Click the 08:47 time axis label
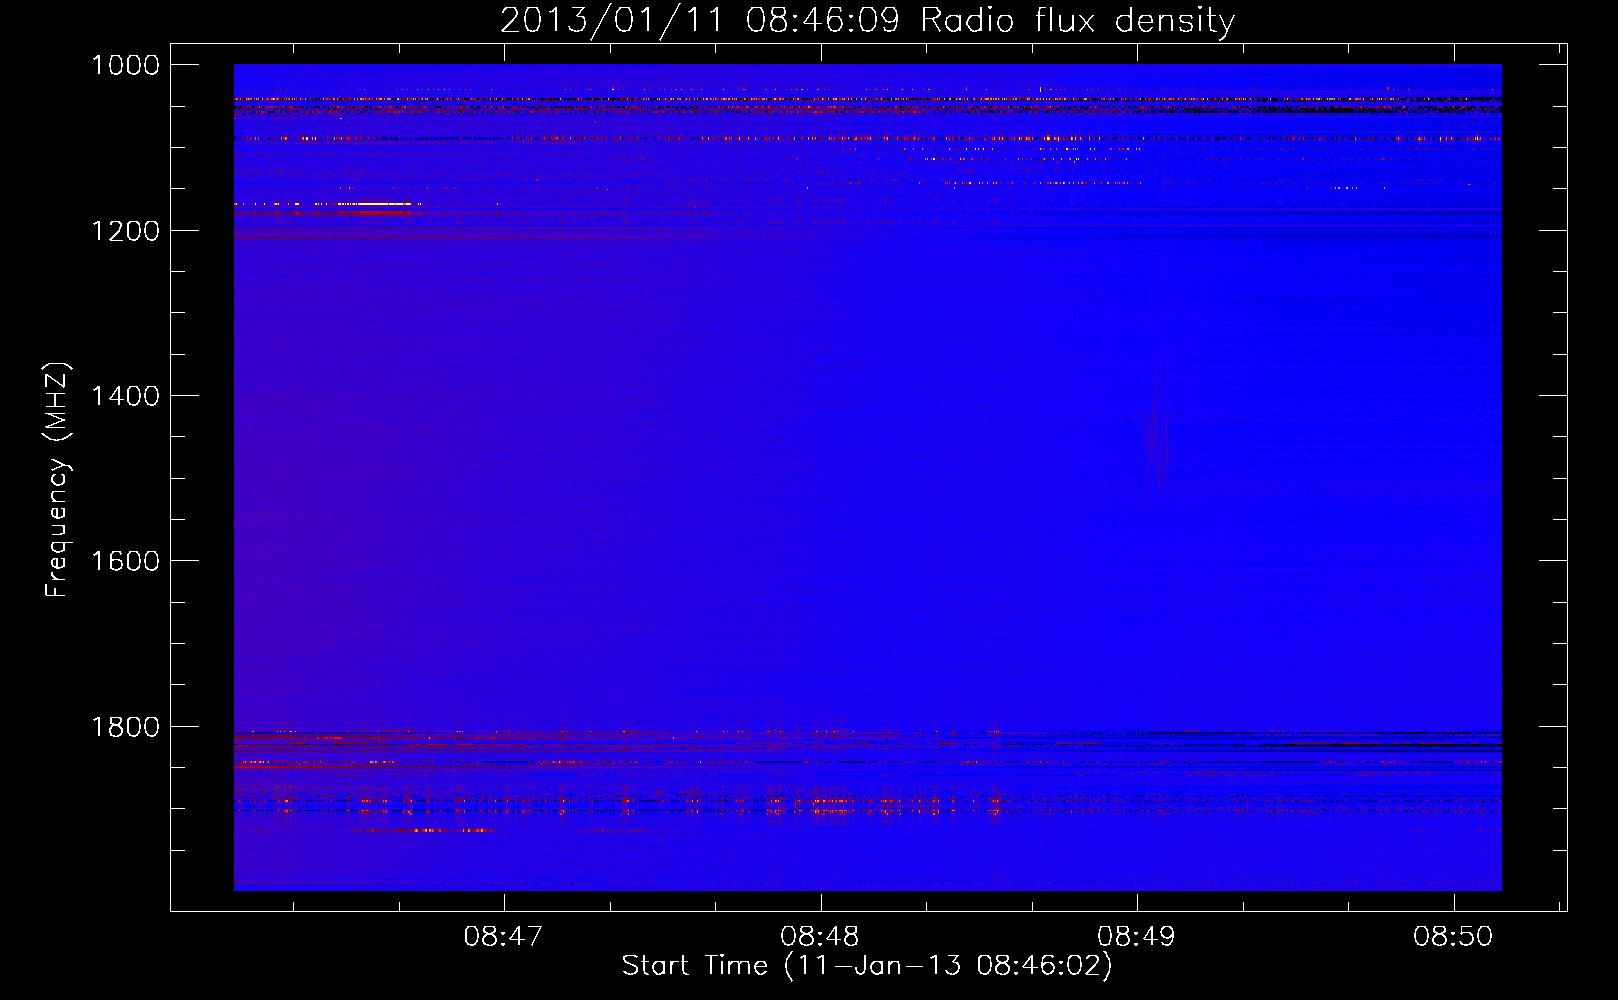The image size is (1618, 1000). pyautogui.click(x=503, y=937)
